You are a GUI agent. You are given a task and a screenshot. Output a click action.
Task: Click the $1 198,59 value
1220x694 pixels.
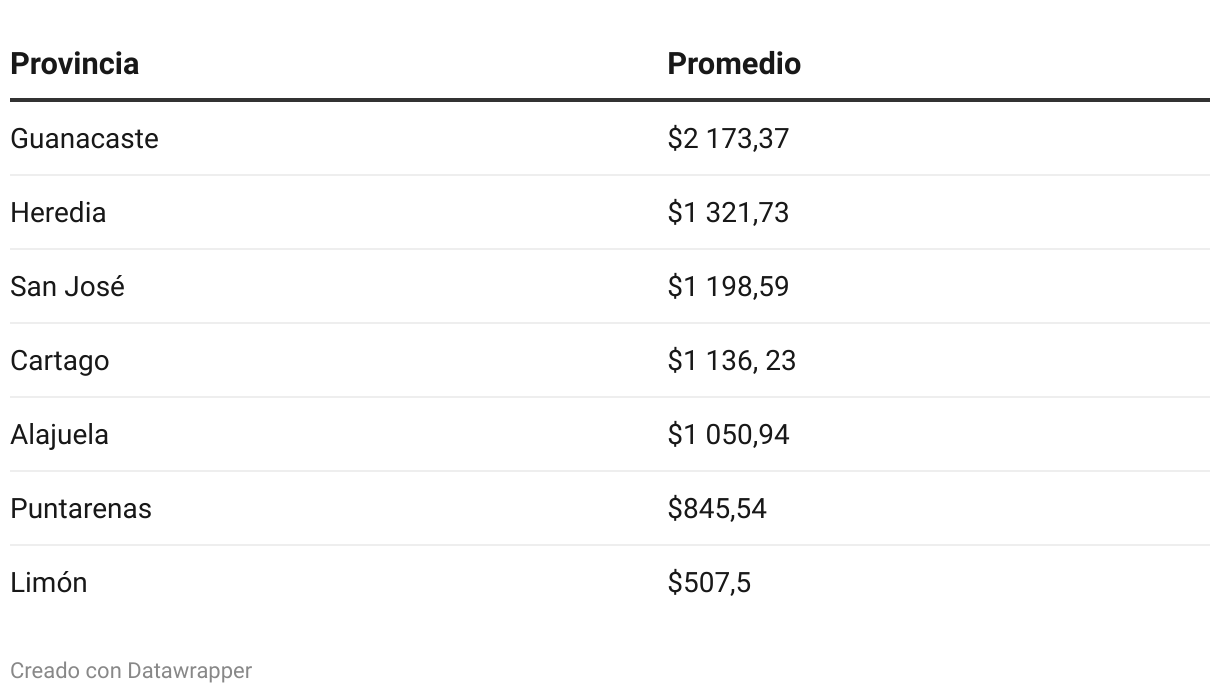[x=728, y=286]
